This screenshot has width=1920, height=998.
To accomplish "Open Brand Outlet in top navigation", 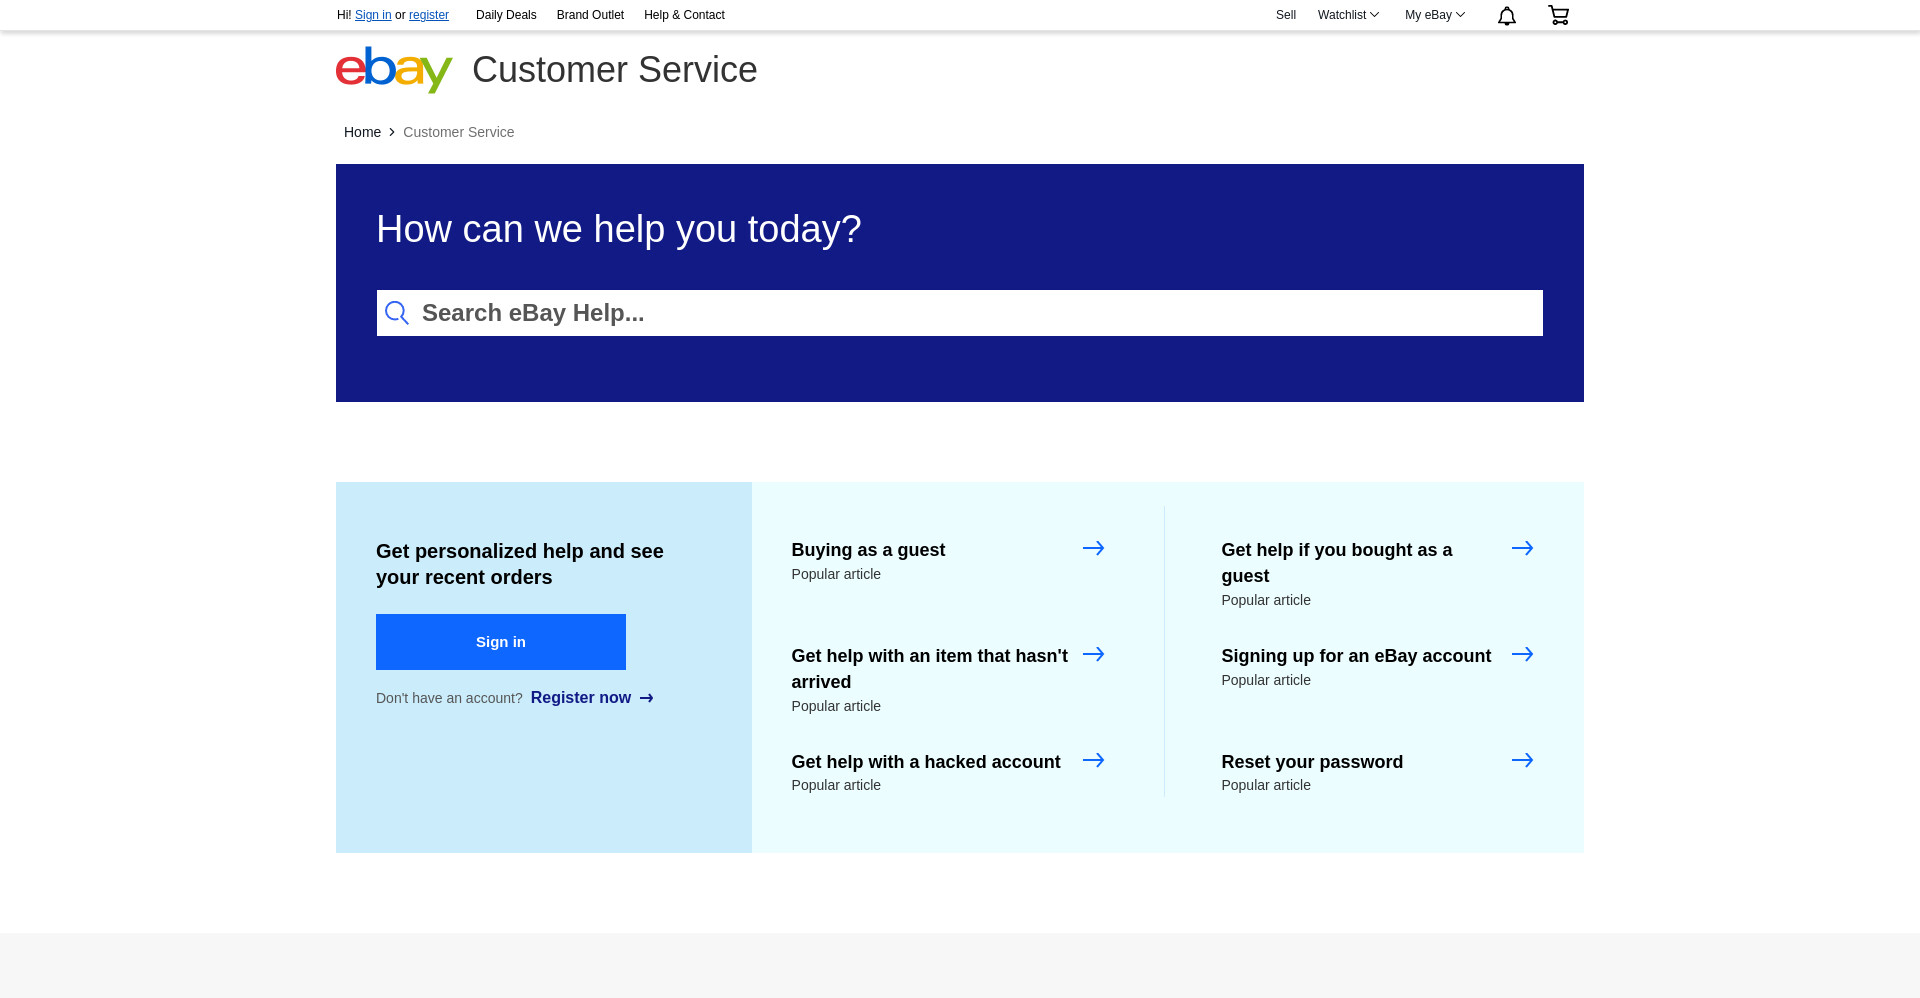I will coord(590,15).
